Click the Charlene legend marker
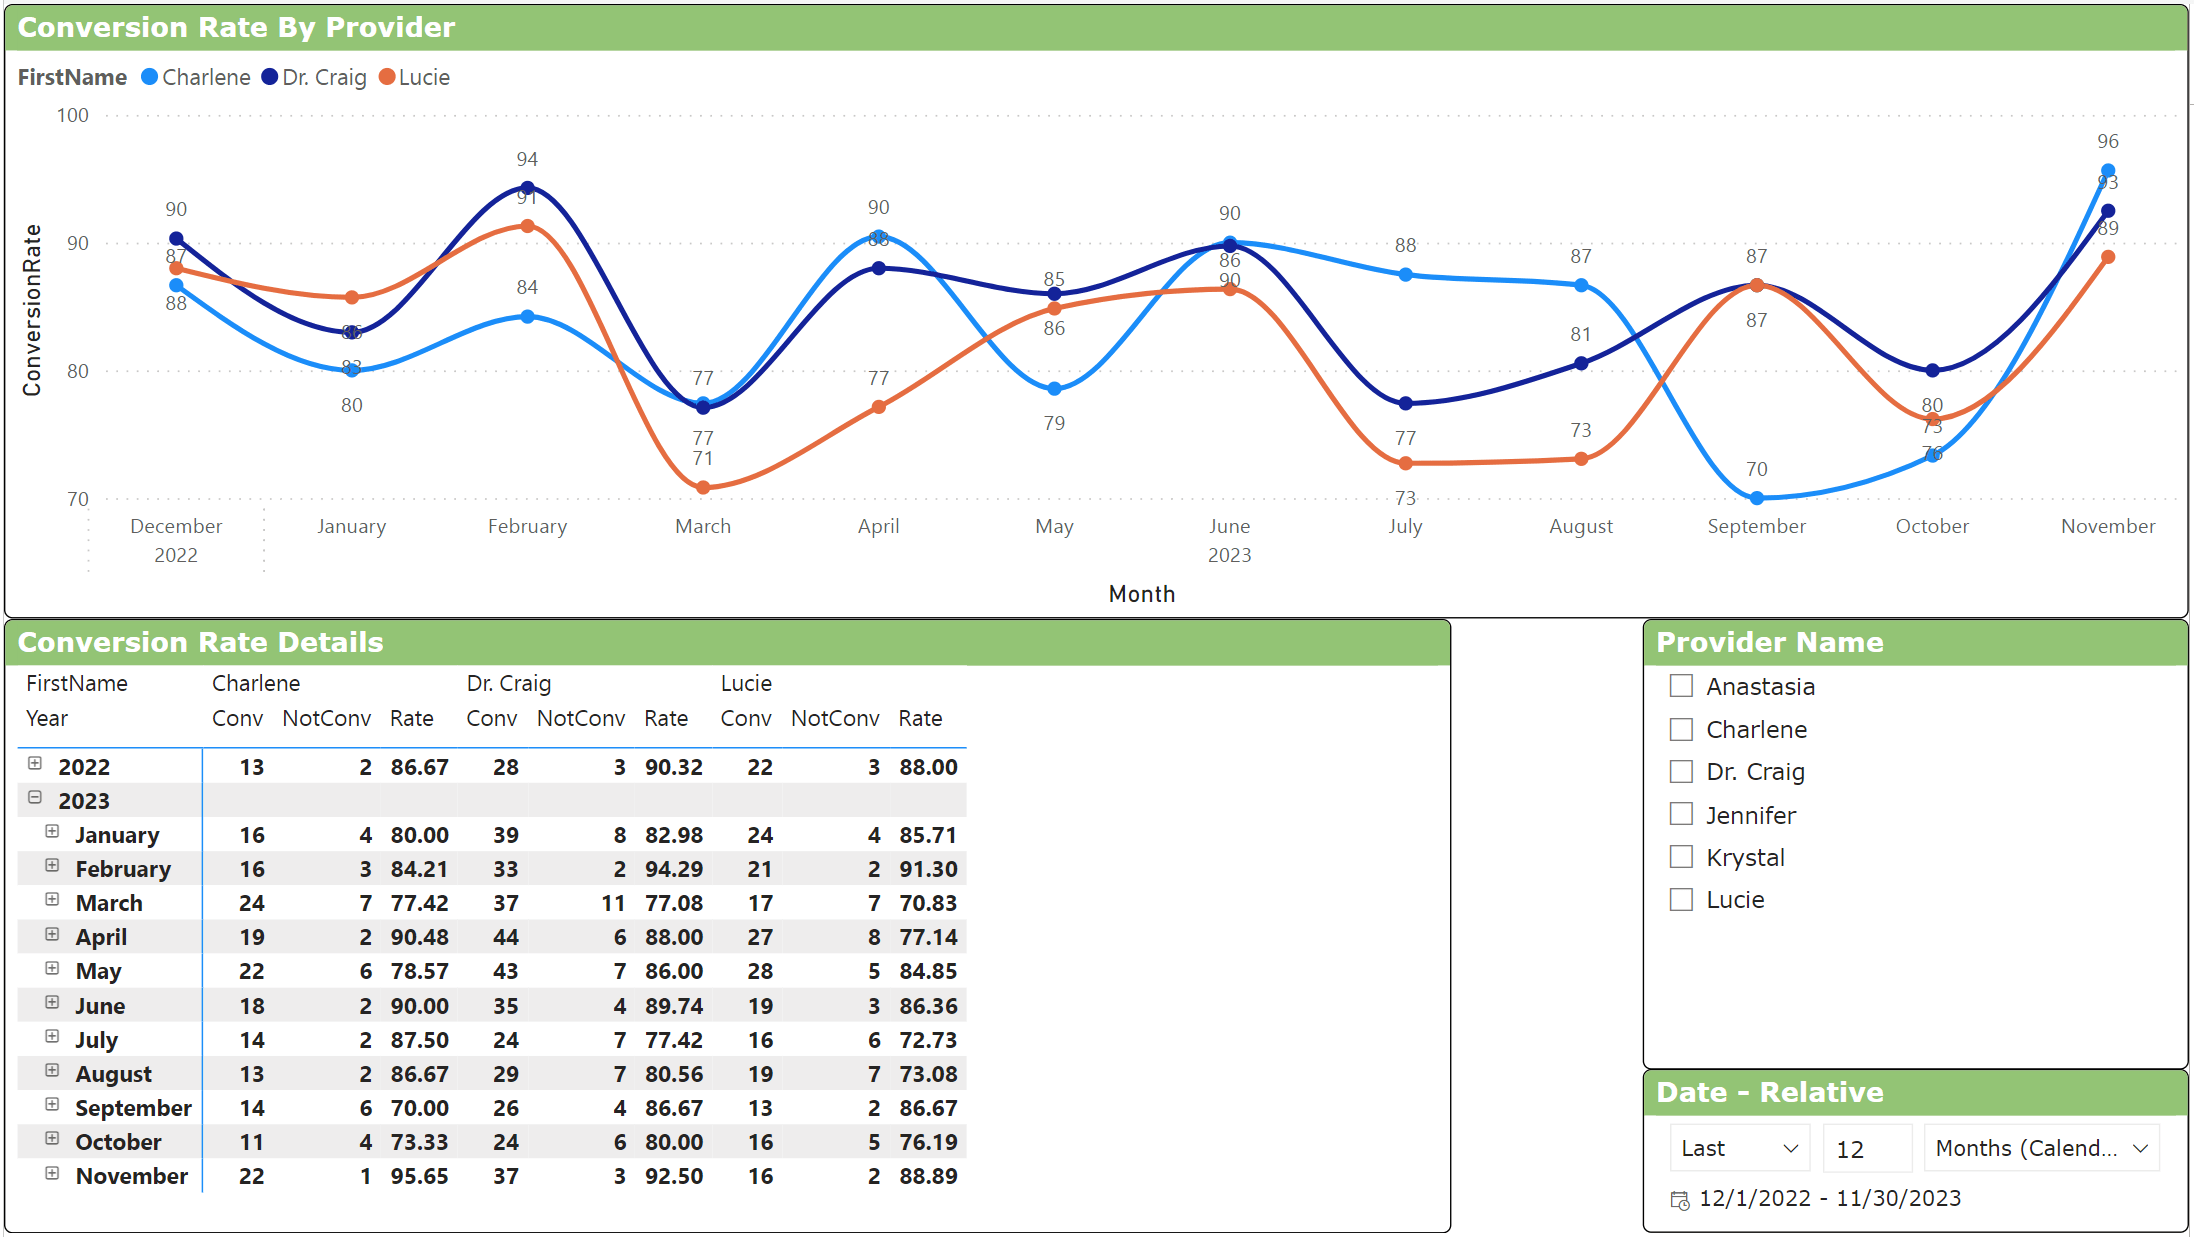 (149, 77)
